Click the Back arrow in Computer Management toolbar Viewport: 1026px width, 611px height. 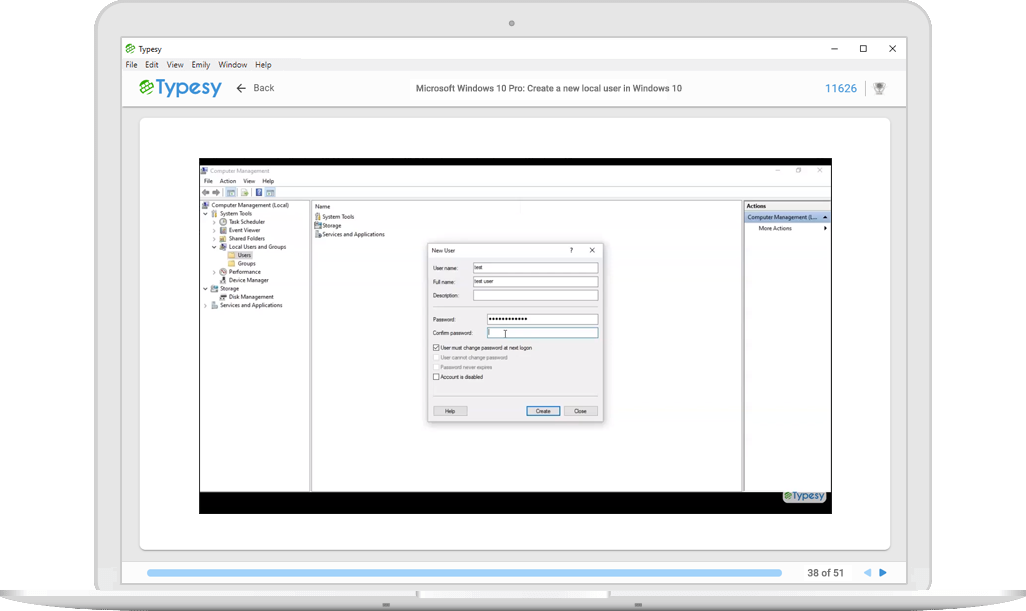pyautogui.click(x=206, y=192)
